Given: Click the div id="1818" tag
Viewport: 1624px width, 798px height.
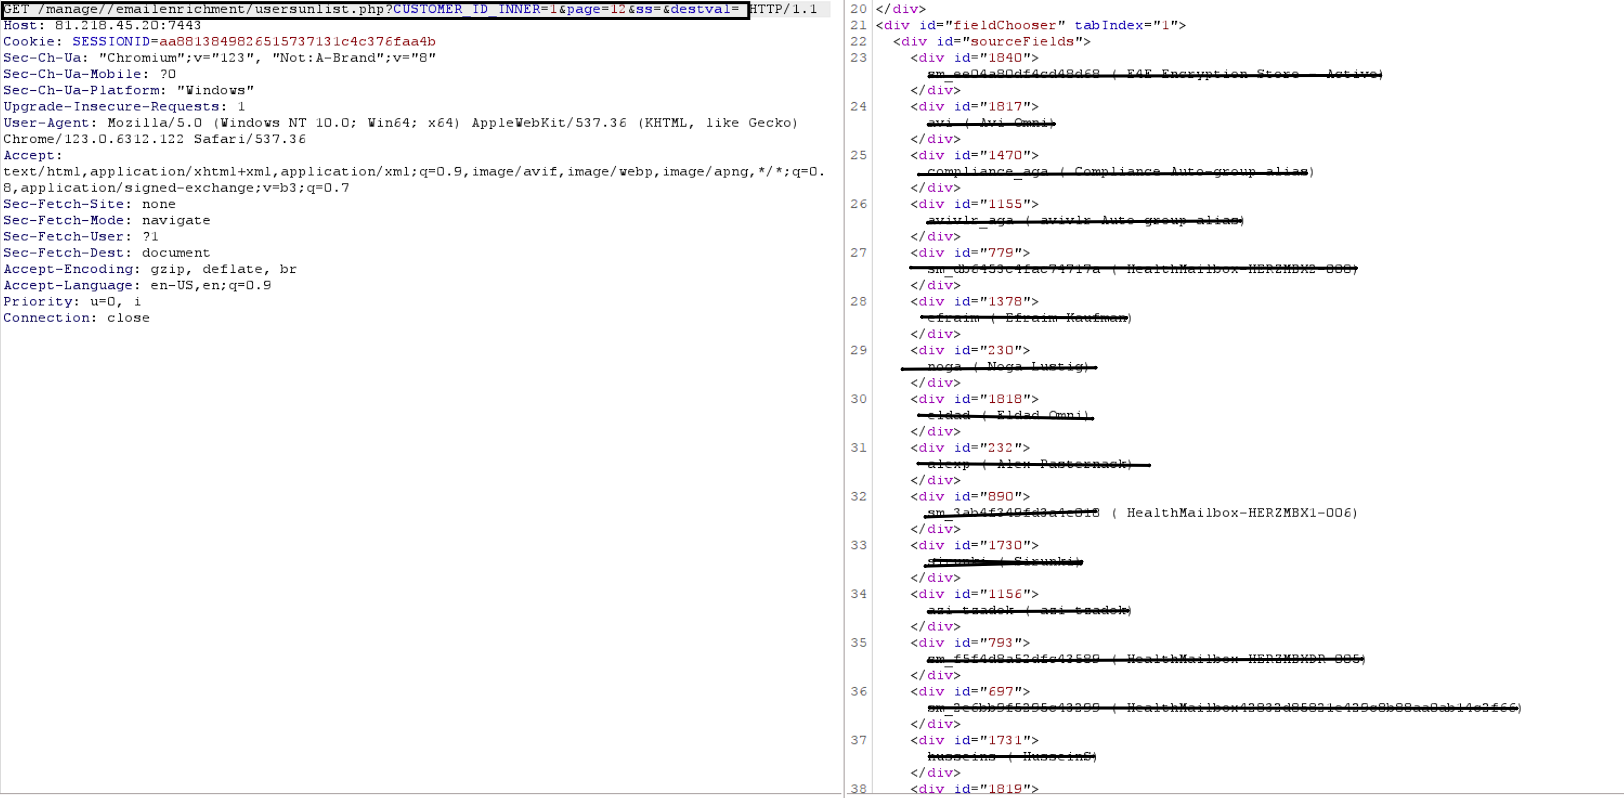Looking at the screenshot, I should pos(975,399).
